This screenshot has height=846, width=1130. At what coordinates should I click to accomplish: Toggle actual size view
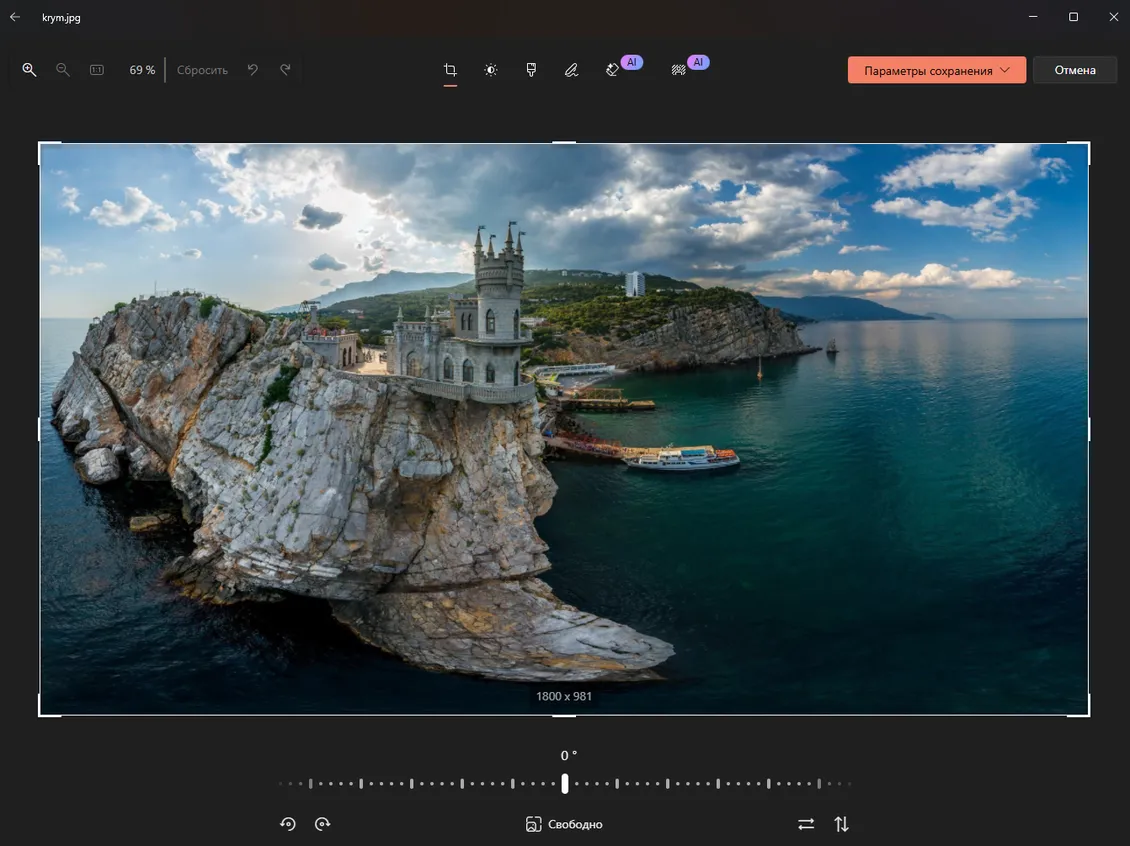pyautogui.click(x=96, y=69)
